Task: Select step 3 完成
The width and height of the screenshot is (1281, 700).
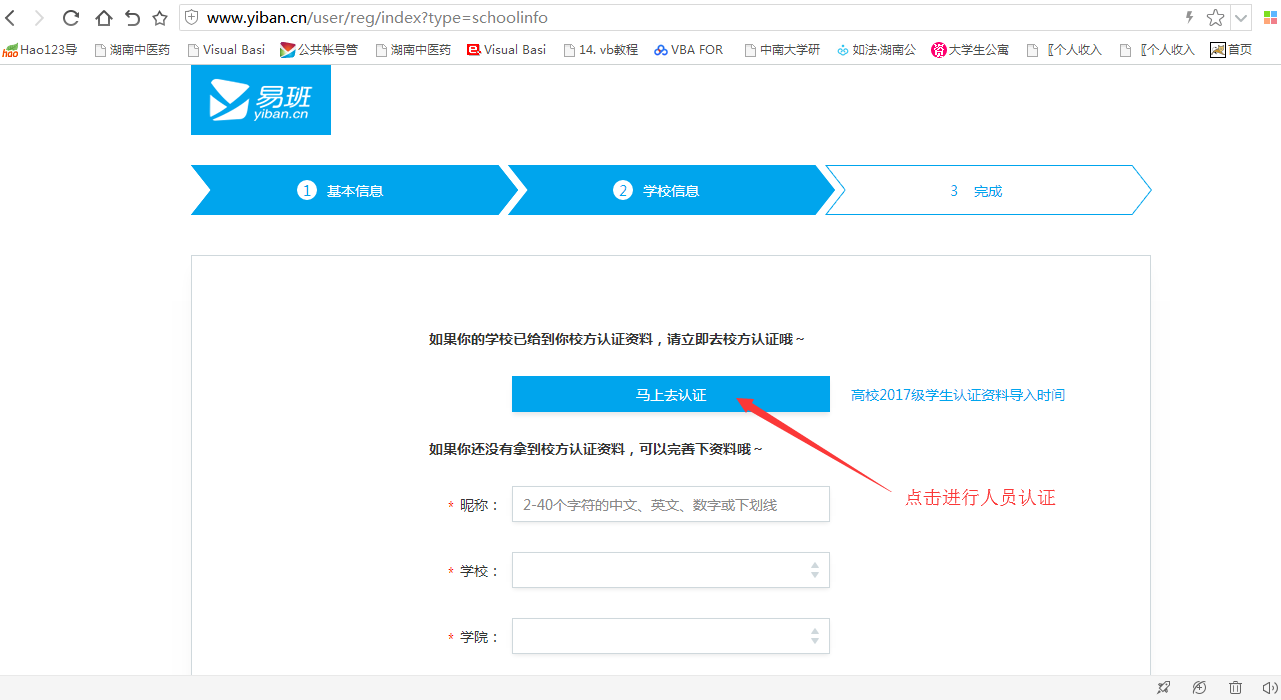Action: (x=986, y=191)
